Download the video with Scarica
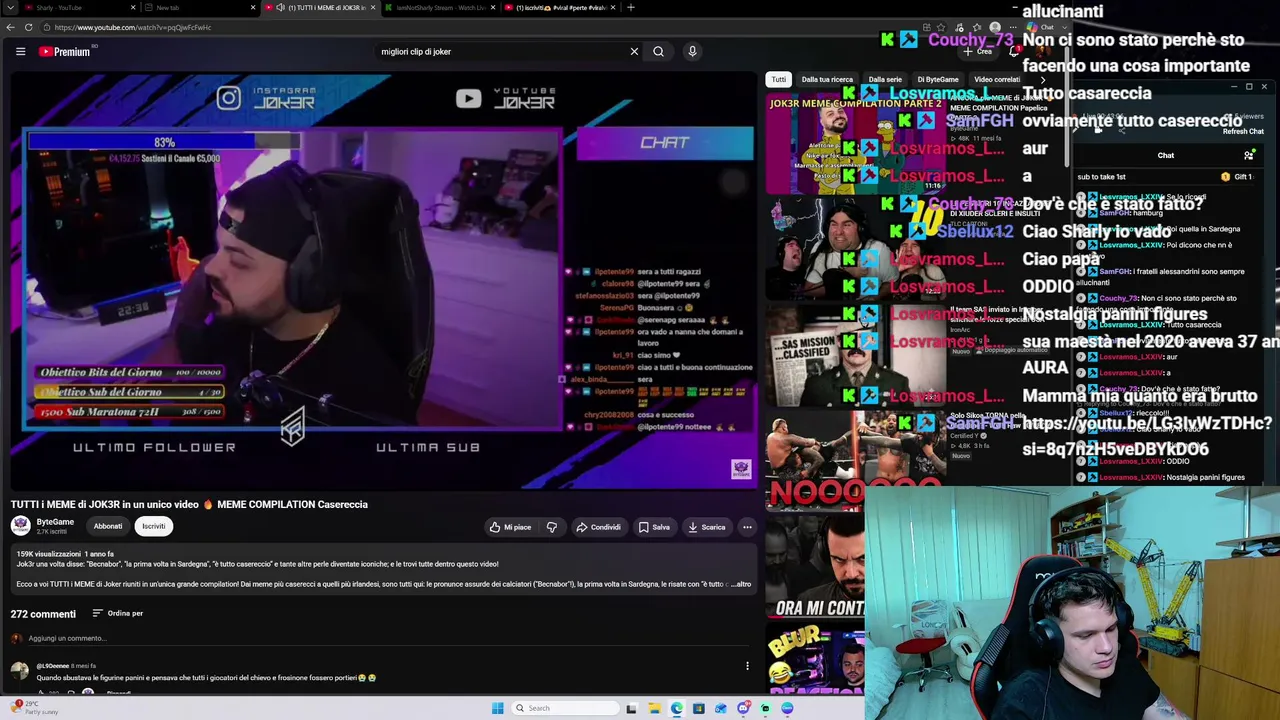 (x=707, y=527)
